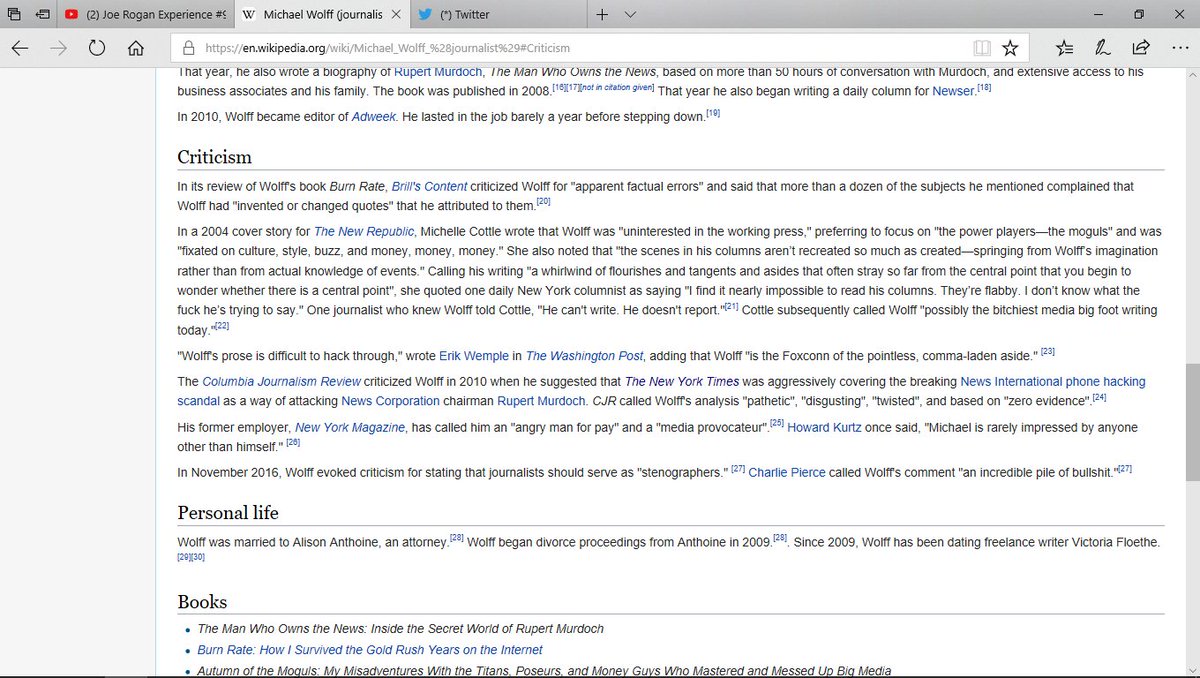The height and width of the screenshot is (678, 1200).
Task: Expand the tab previews chevron
Action: coord(630,15)
